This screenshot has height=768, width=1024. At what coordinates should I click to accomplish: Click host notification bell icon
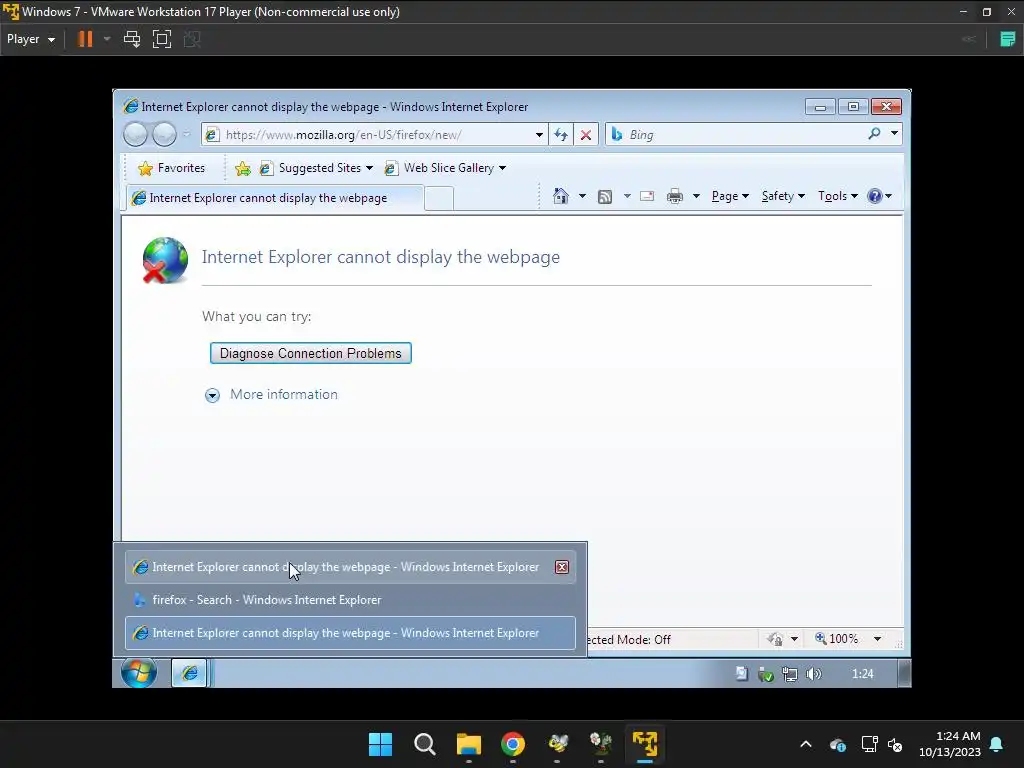pos(997,744)
